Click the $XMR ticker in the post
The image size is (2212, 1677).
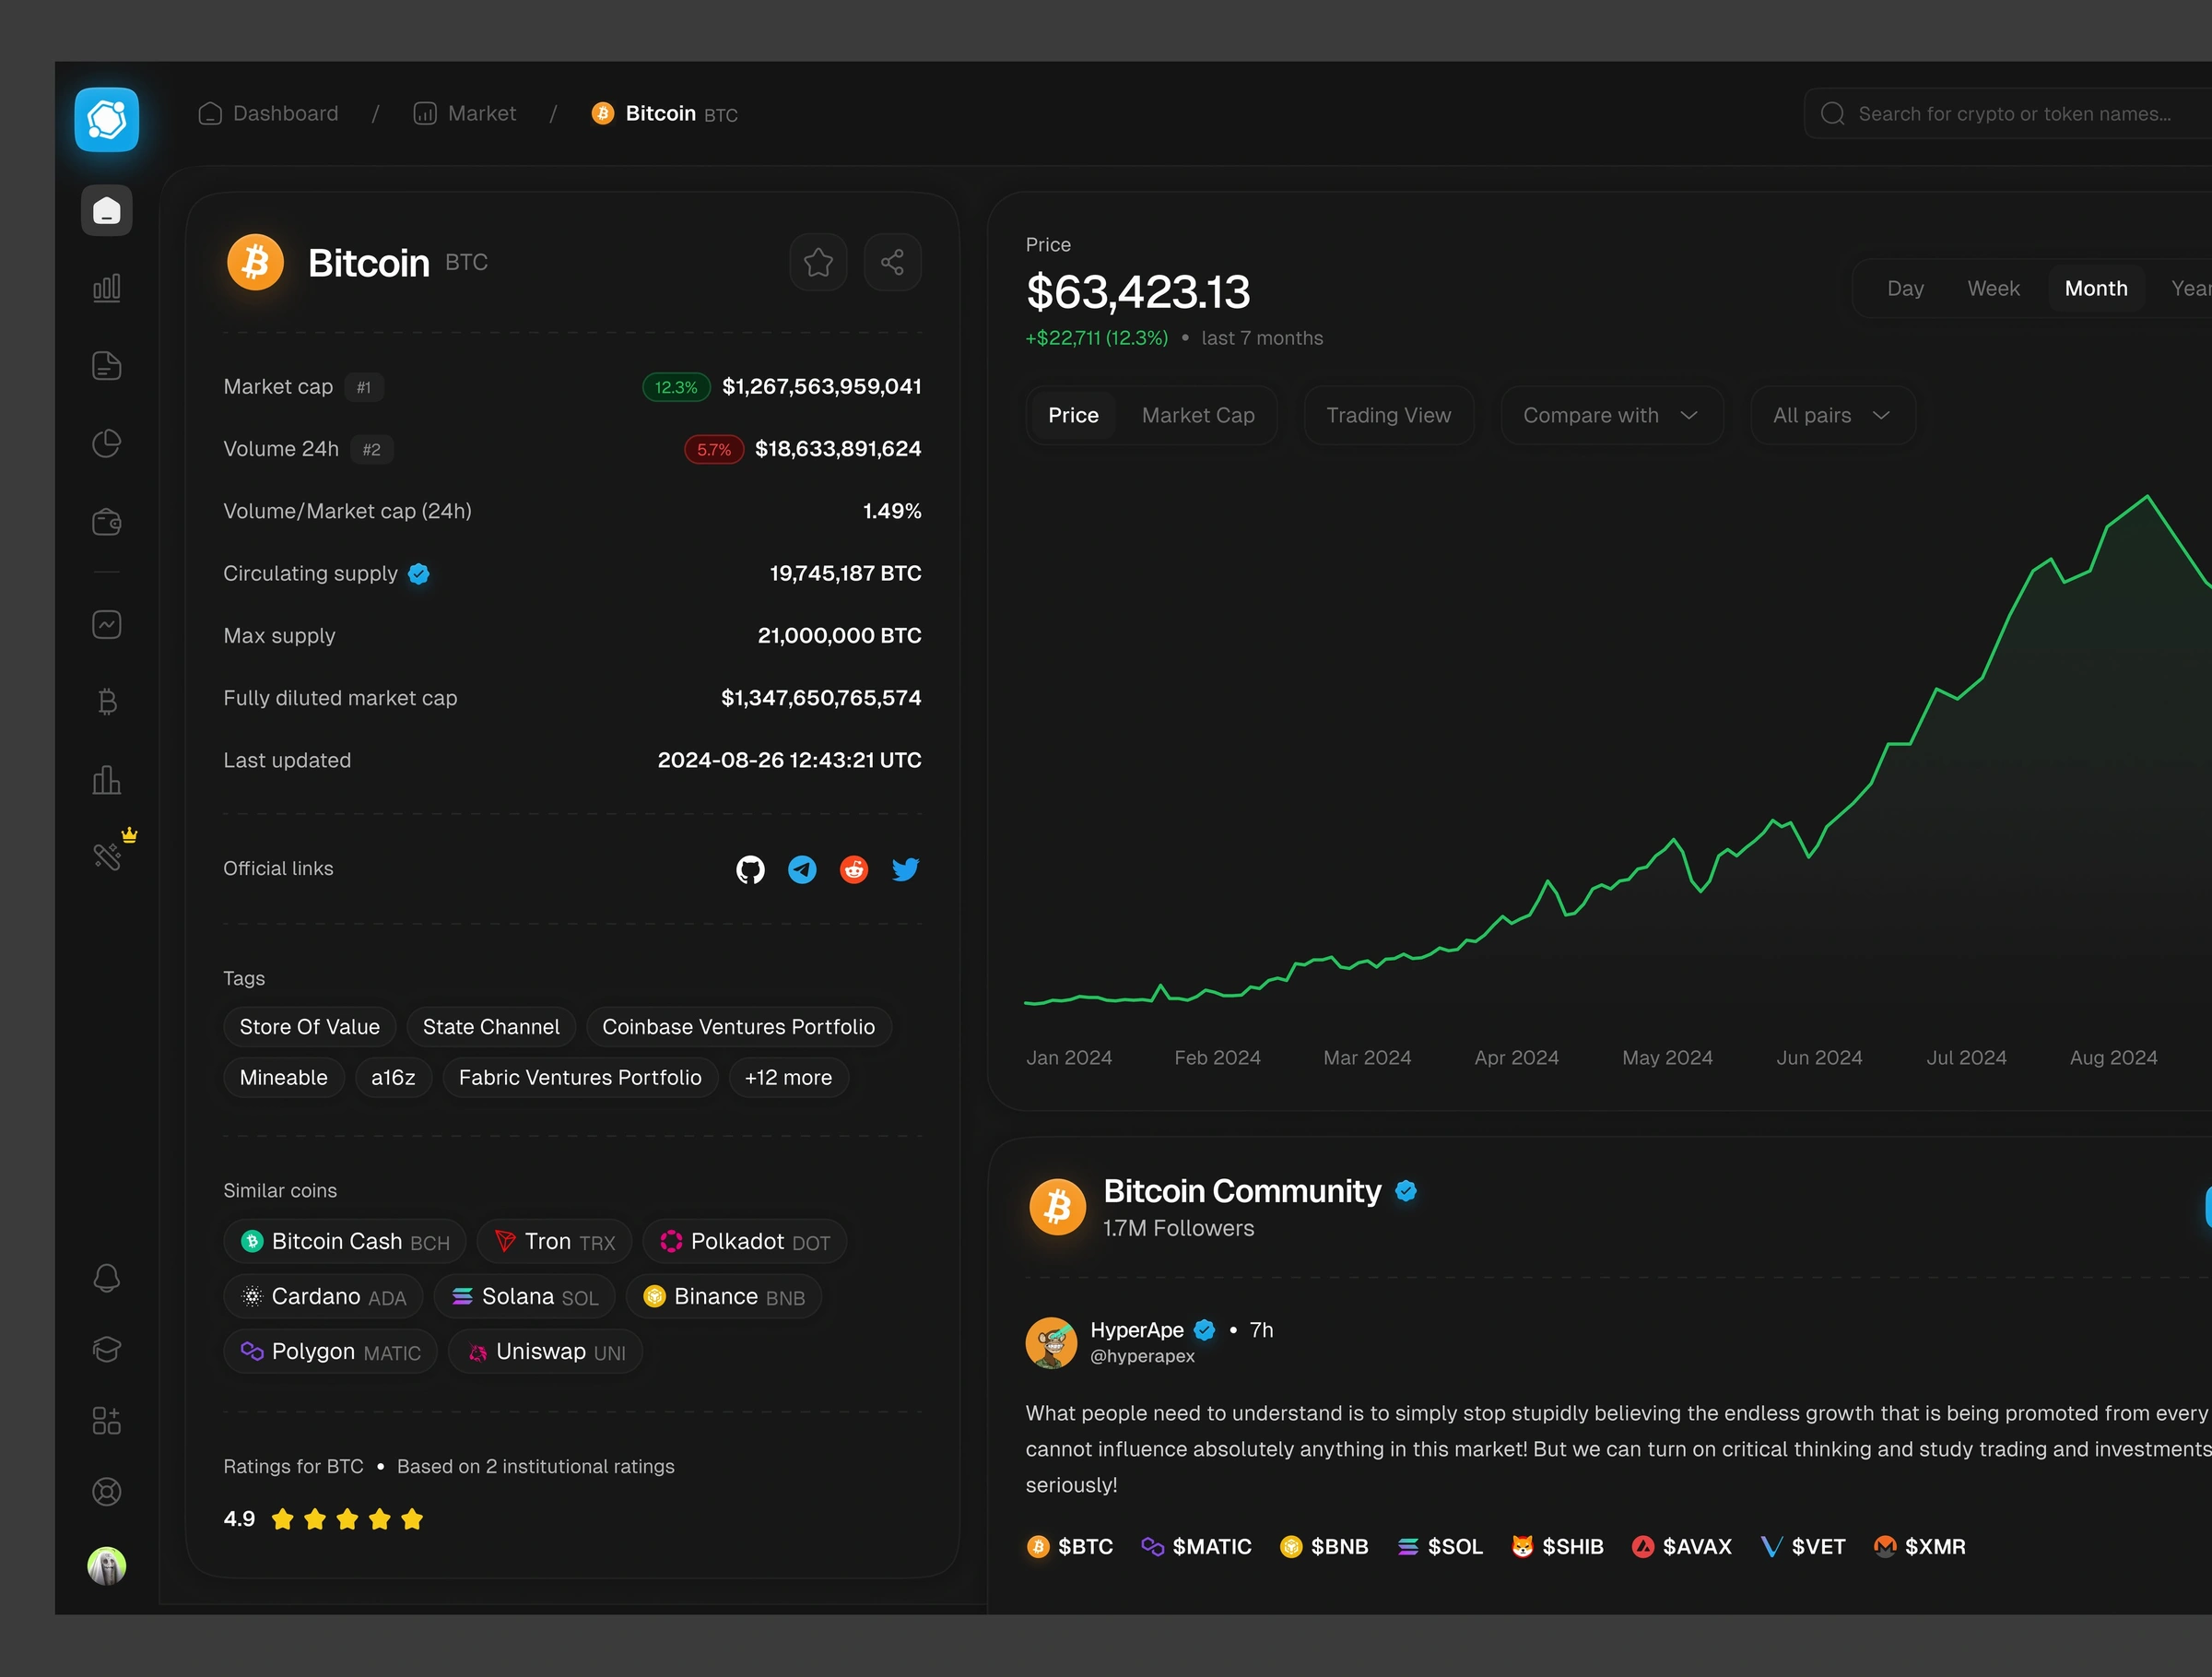pos(1920,1547)
